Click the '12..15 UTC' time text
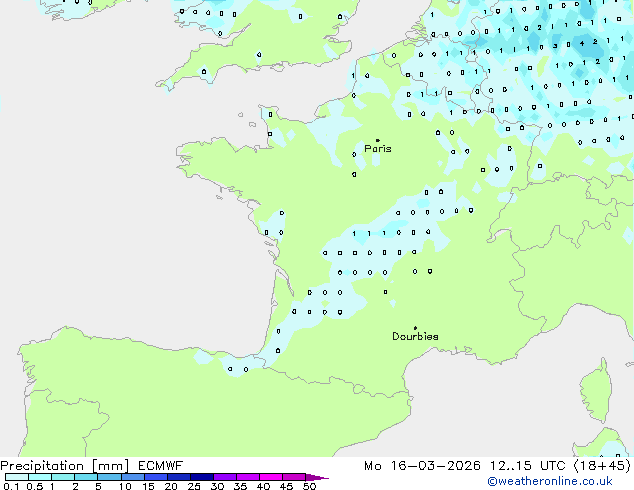The height and width of the screenshot is (490, 634). [527, 466]
